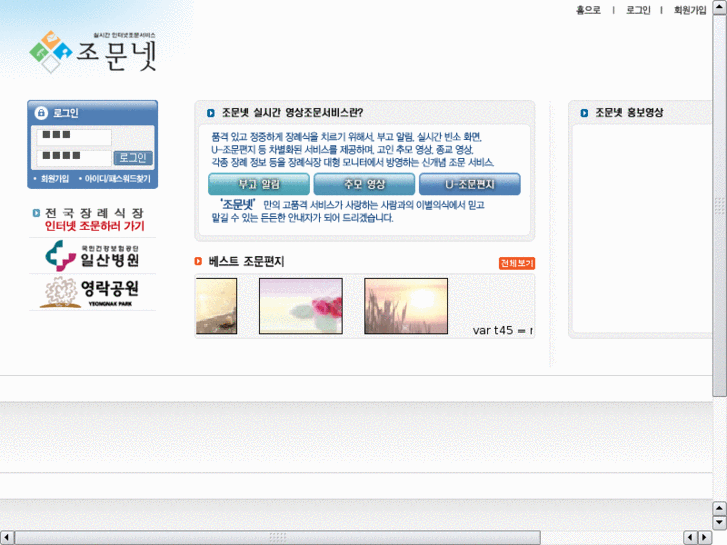Screen dimensions: 727x545
Task: Go to 홈으로 link in top navigation
Action: (x=588, y=10)
